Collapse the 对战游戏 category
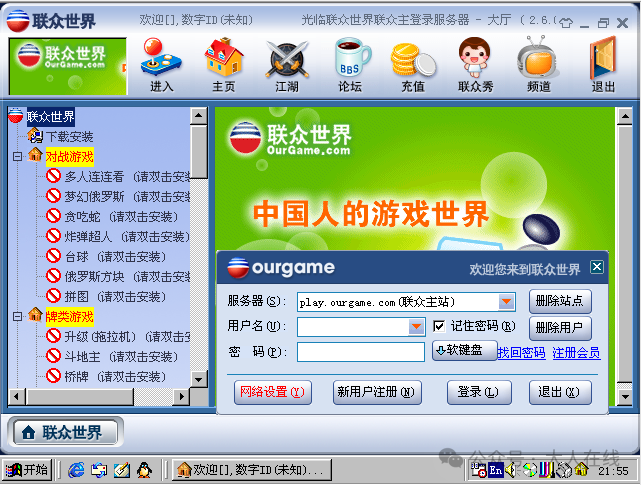 tap(17, 157)
